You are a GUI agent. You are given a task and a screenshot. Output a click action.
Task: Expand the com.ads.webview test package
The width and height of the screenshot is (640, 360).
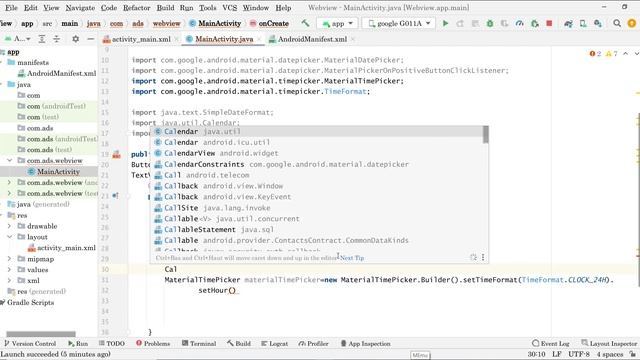pos(10,193)
